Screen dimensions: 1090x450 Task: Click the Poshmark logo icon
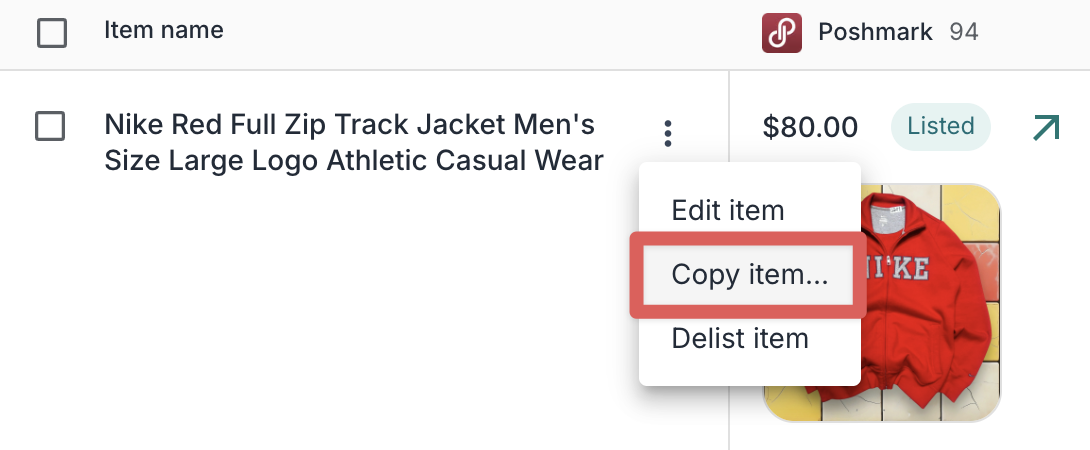(781, 33)
